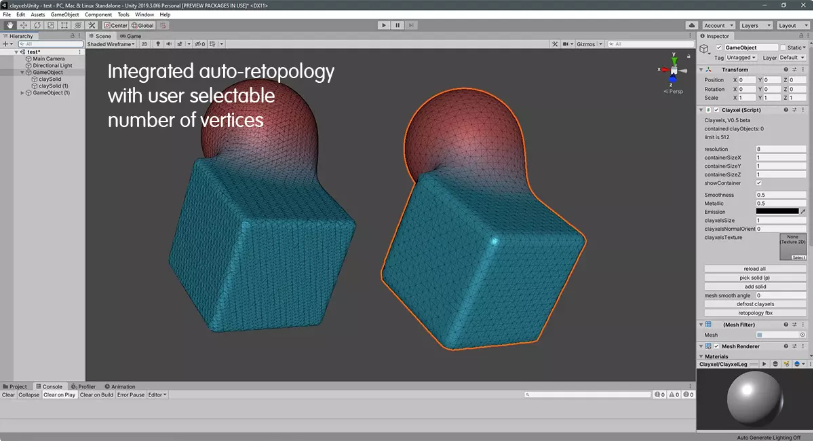This screenshot has height=441, width=813.
Task: Switch to the Scene tab
Action: point(101,36)
